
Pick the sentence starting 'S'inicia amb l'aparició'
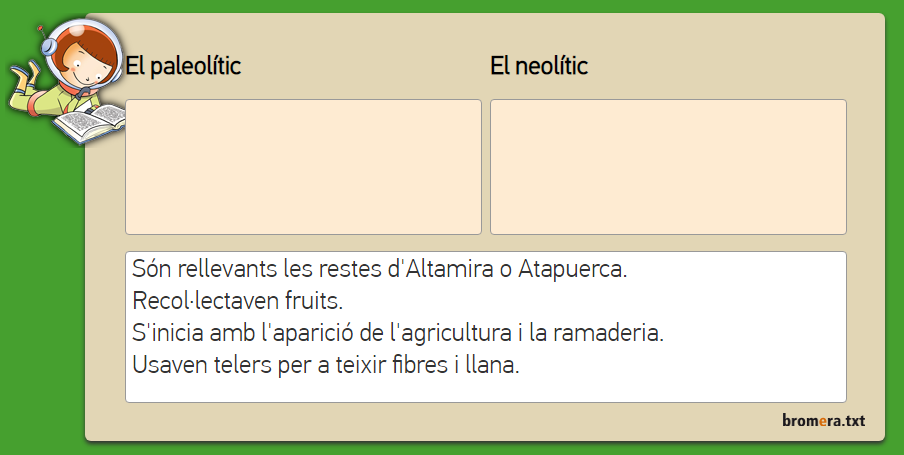[397, 331]
